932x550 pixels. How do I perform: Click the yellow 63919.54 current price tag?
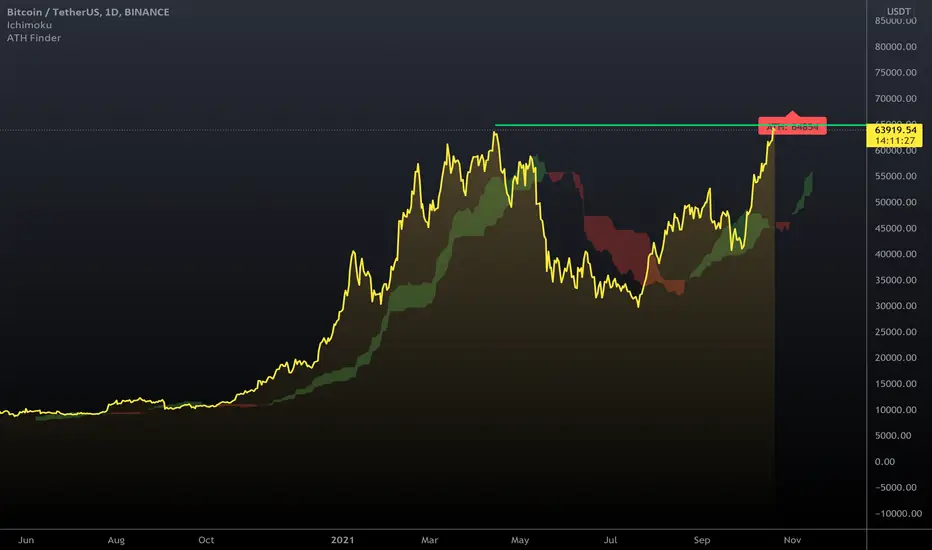click(895, 130)
